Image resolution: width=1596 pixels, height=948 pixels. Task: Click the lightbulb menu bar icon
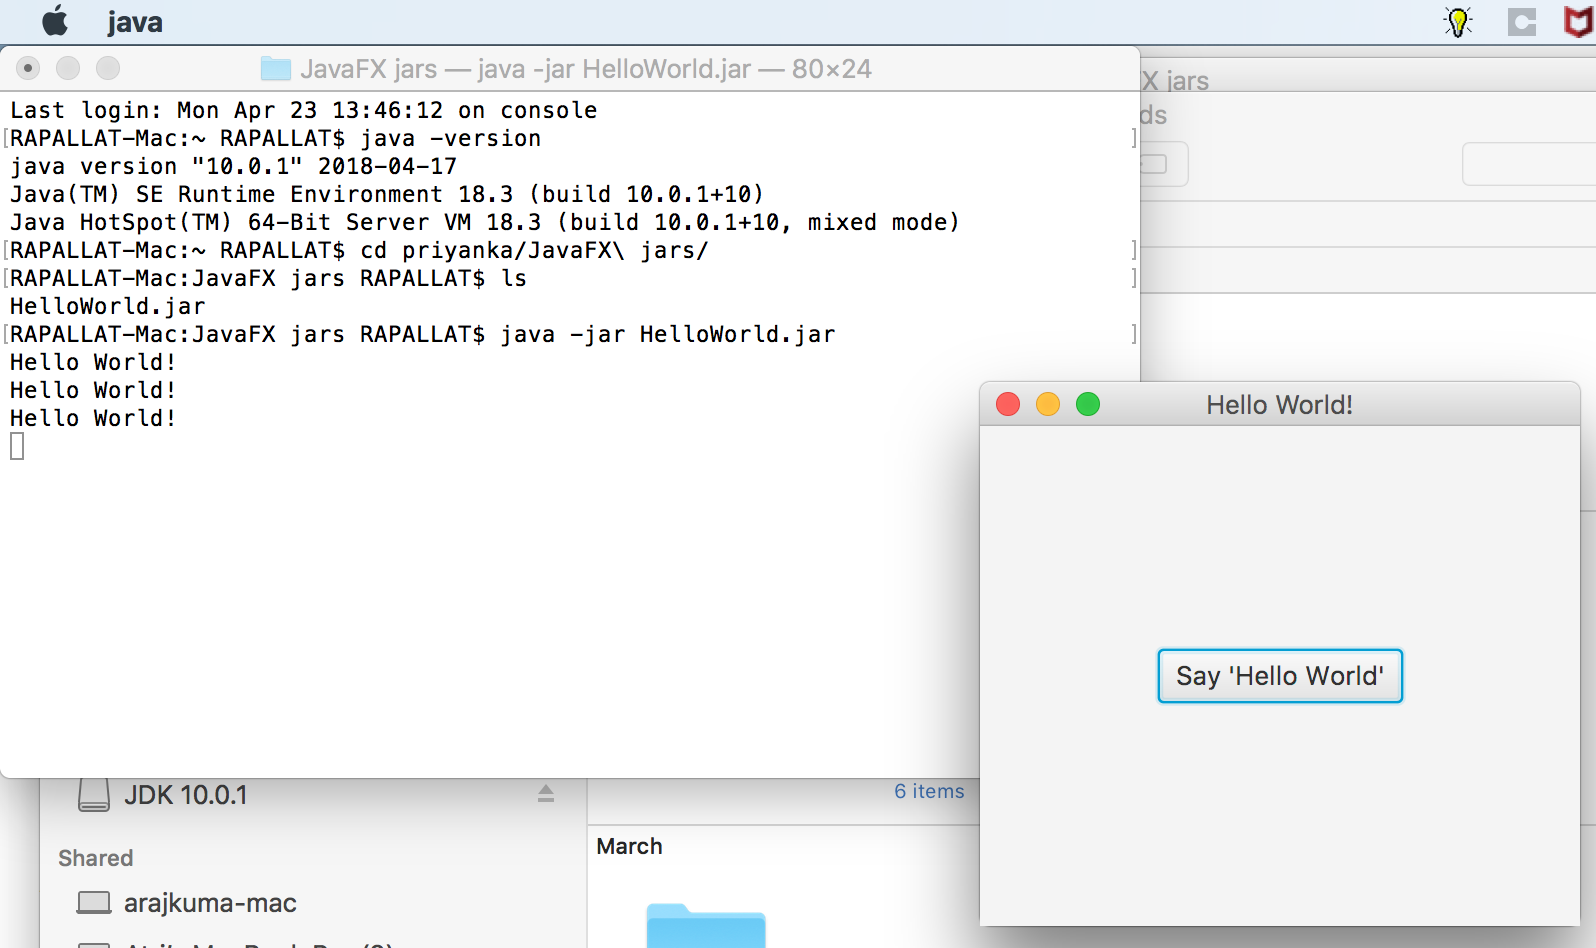(1458, 22)
